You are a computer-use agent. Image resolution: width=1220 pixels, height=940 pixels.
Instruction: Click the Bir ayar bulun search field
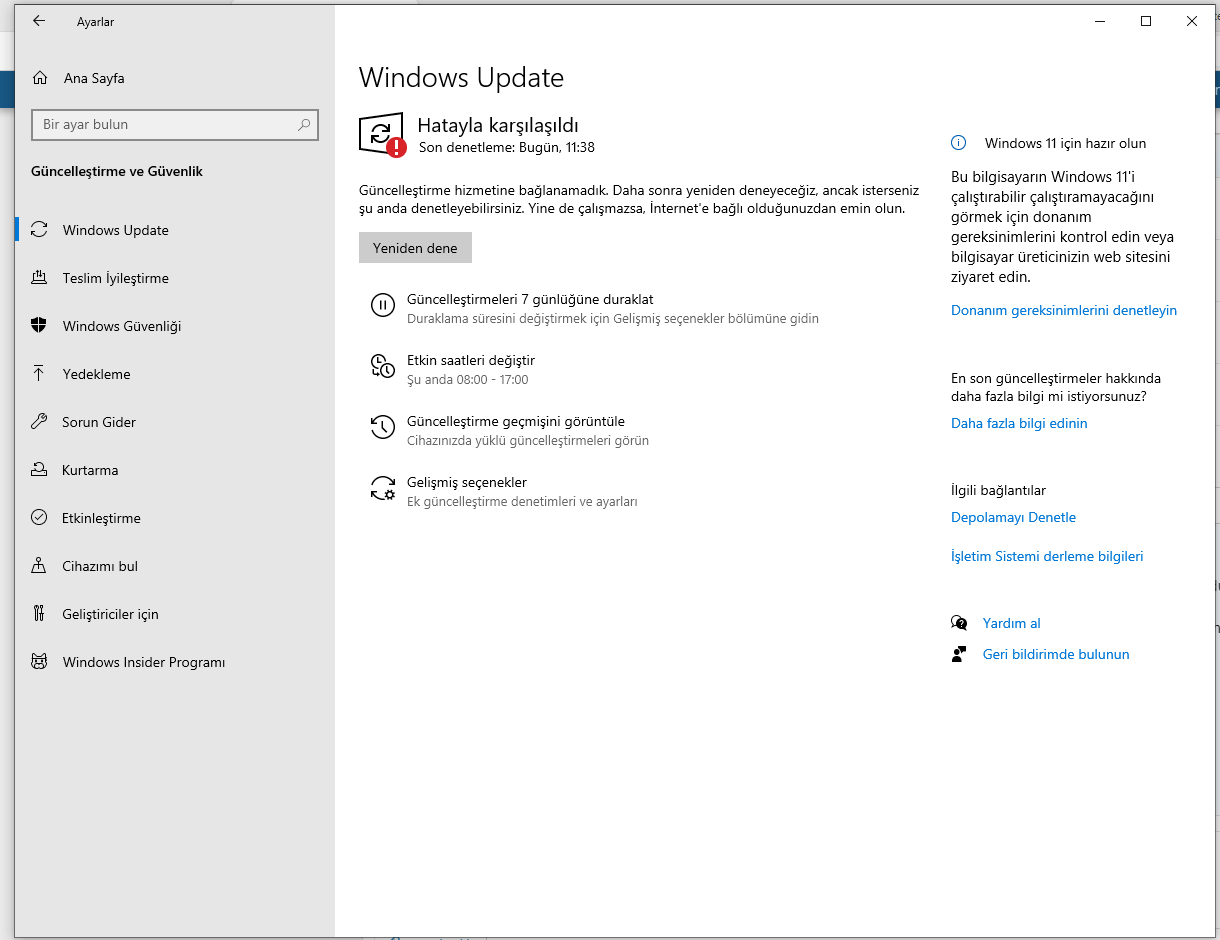pyautogui.click(x=175, y=125)
